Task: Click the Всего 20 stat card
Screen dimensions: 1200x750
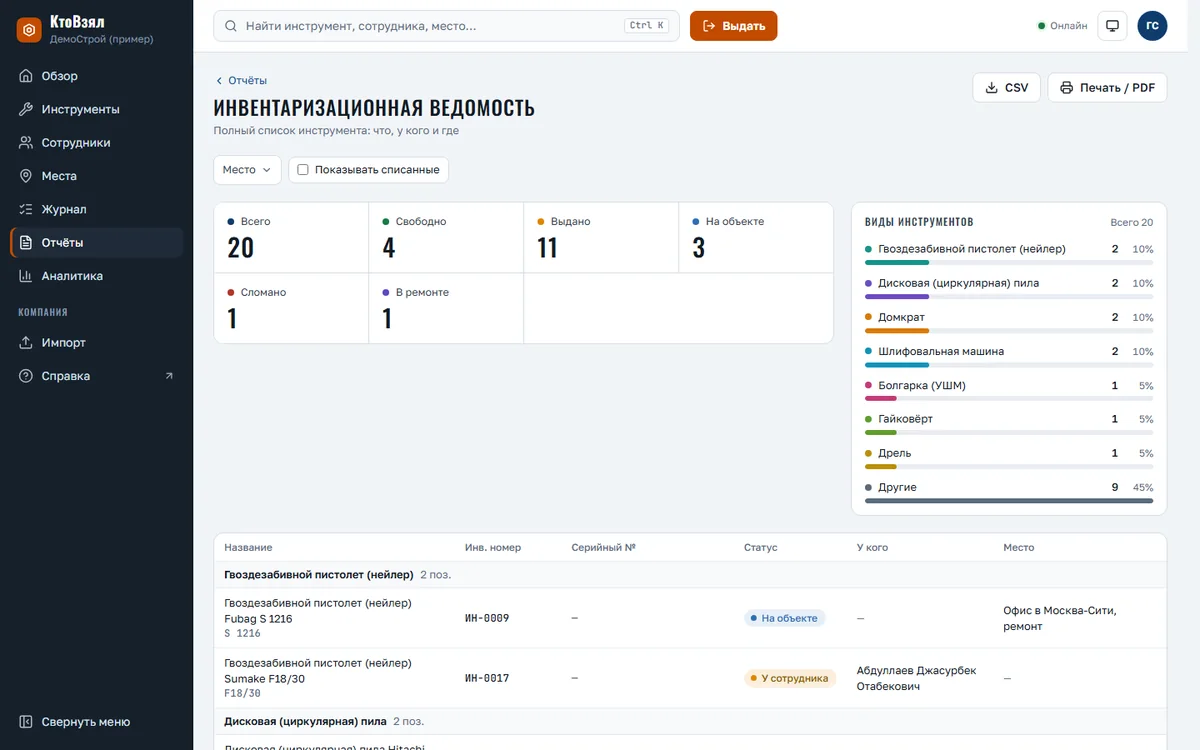Action: [291, 238]
